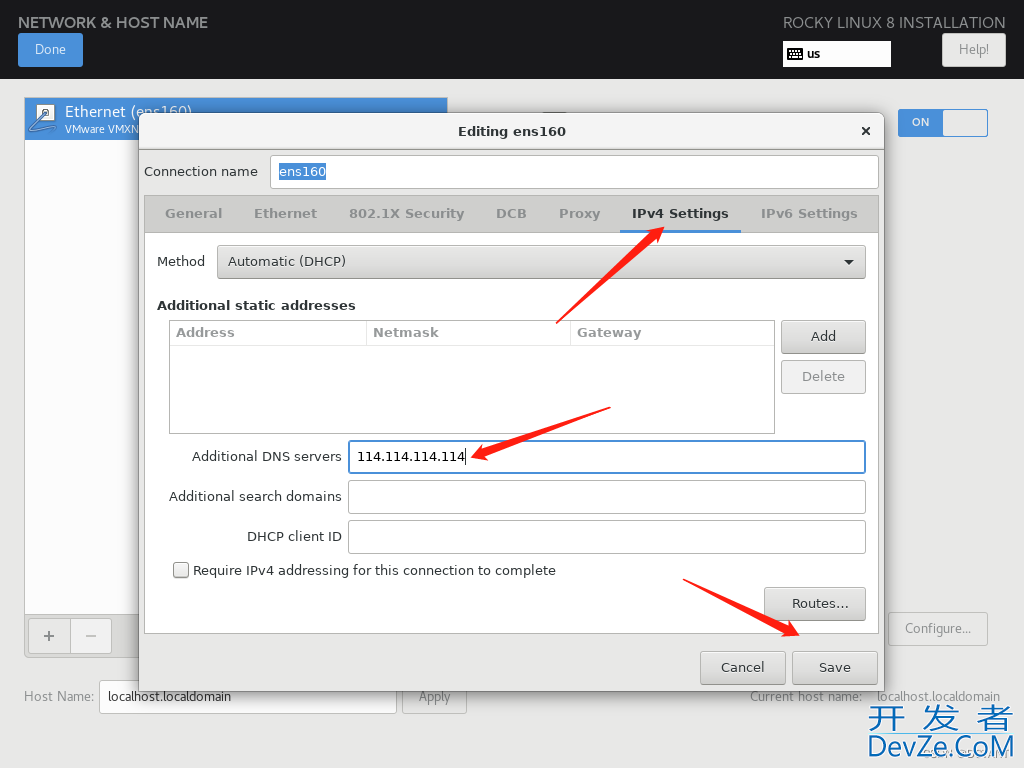Open the Routes... dialog

point(814,603)
